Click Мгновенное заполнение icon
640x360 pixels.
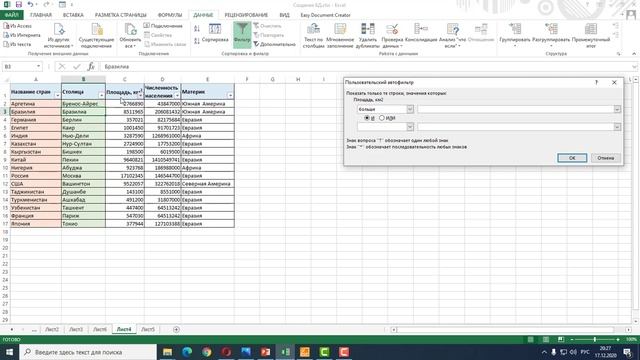point(340,36)
